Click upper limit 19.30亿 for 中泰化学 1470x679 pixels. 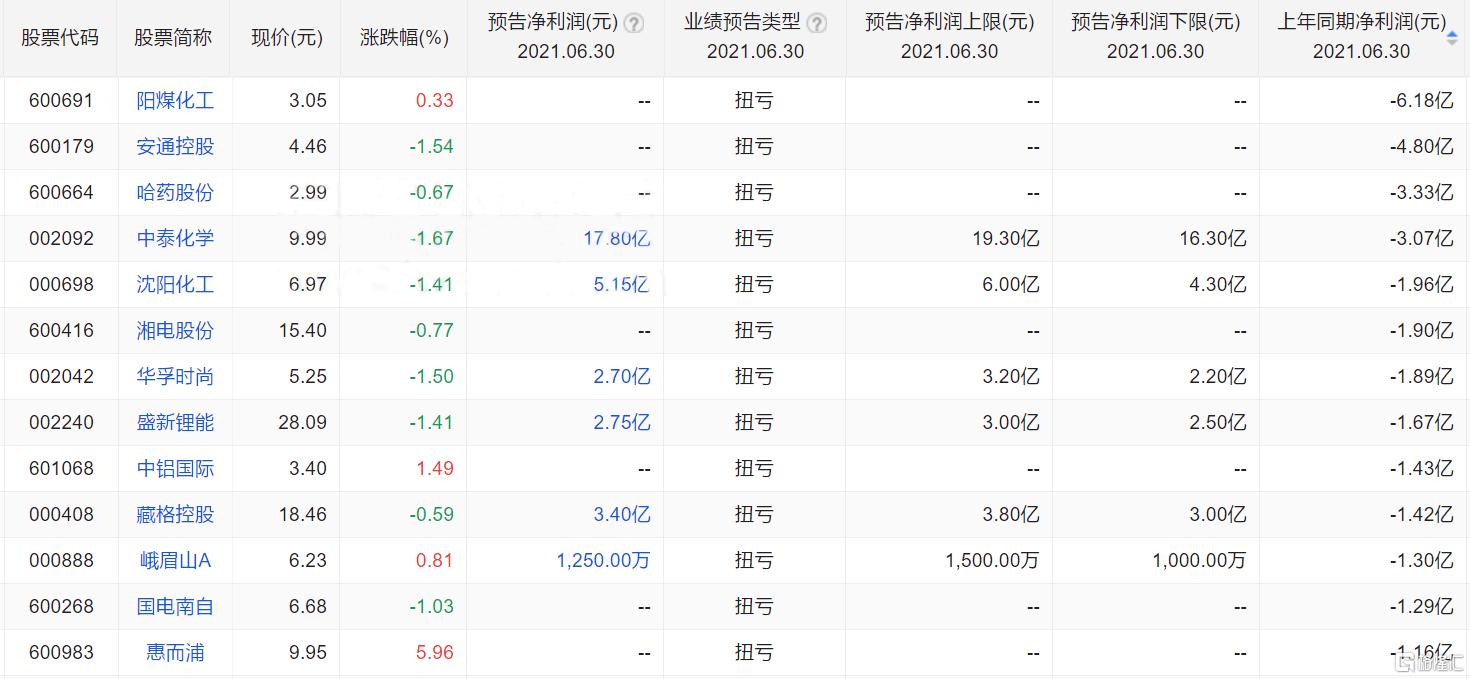tap(1005, 238)
